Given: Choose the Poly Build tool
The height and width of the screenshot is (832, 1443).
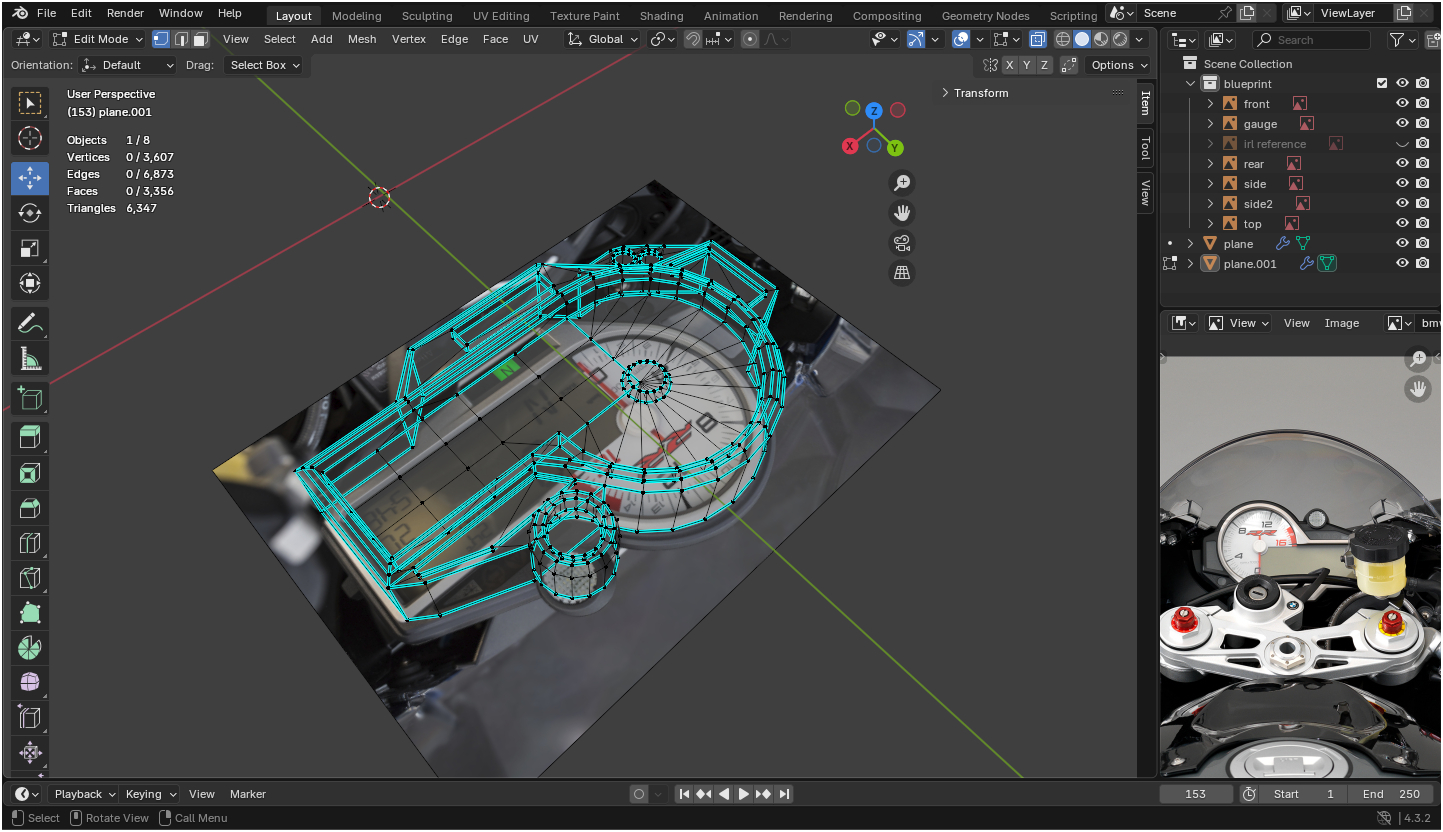Looking at the screenshot, I should pyautogui.click(x=30, y=613).
